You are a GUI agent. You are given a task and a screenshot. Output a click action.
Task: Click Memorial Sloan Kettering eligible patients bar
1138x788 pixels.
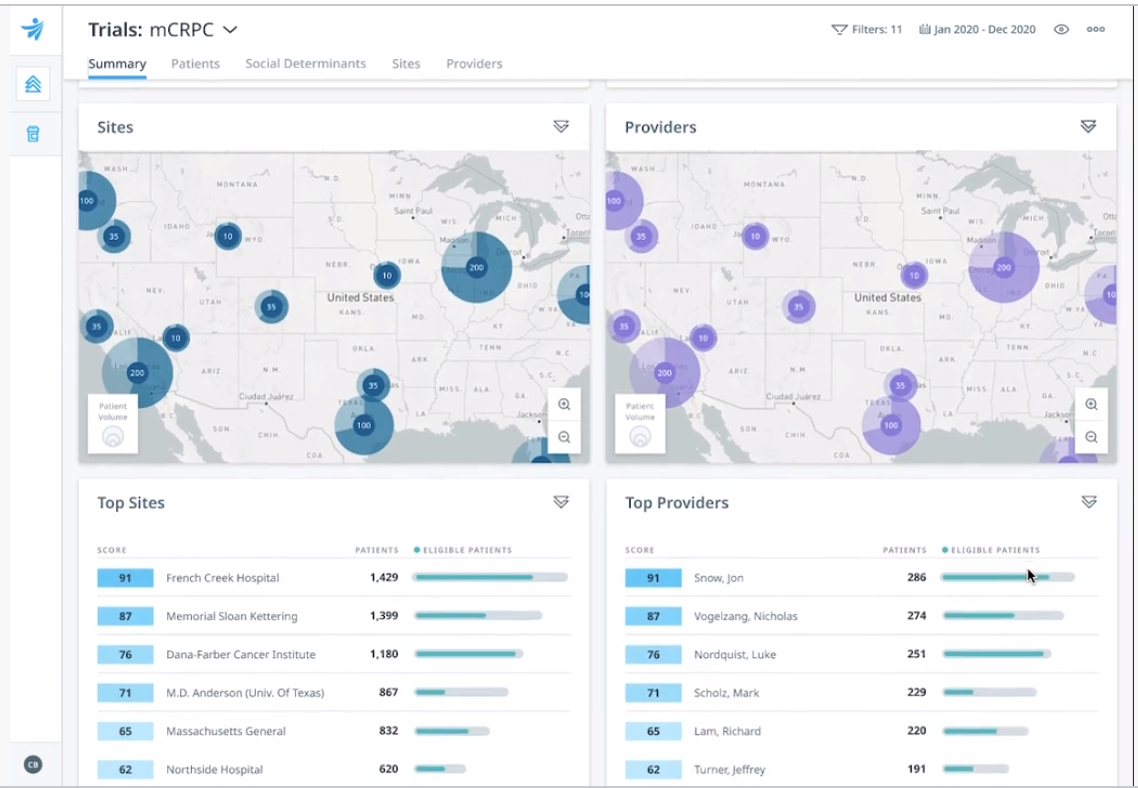click(x=478, y=616)
